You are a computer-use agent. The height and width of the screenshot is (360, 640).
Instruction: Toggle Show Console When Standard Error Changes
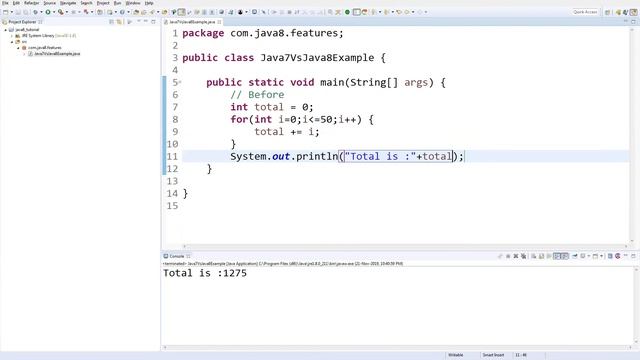[x=565, y=256]
